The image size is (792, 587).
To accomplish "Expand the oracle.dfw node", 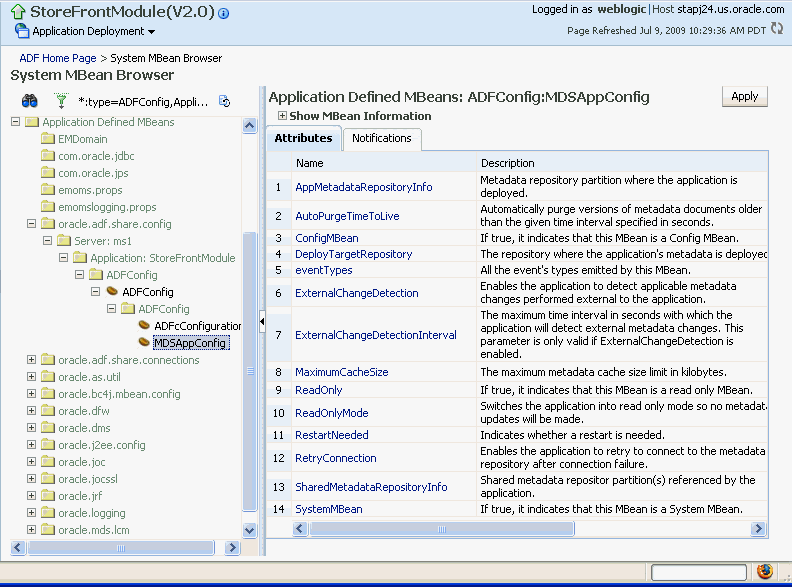I will tap(31, 410).
